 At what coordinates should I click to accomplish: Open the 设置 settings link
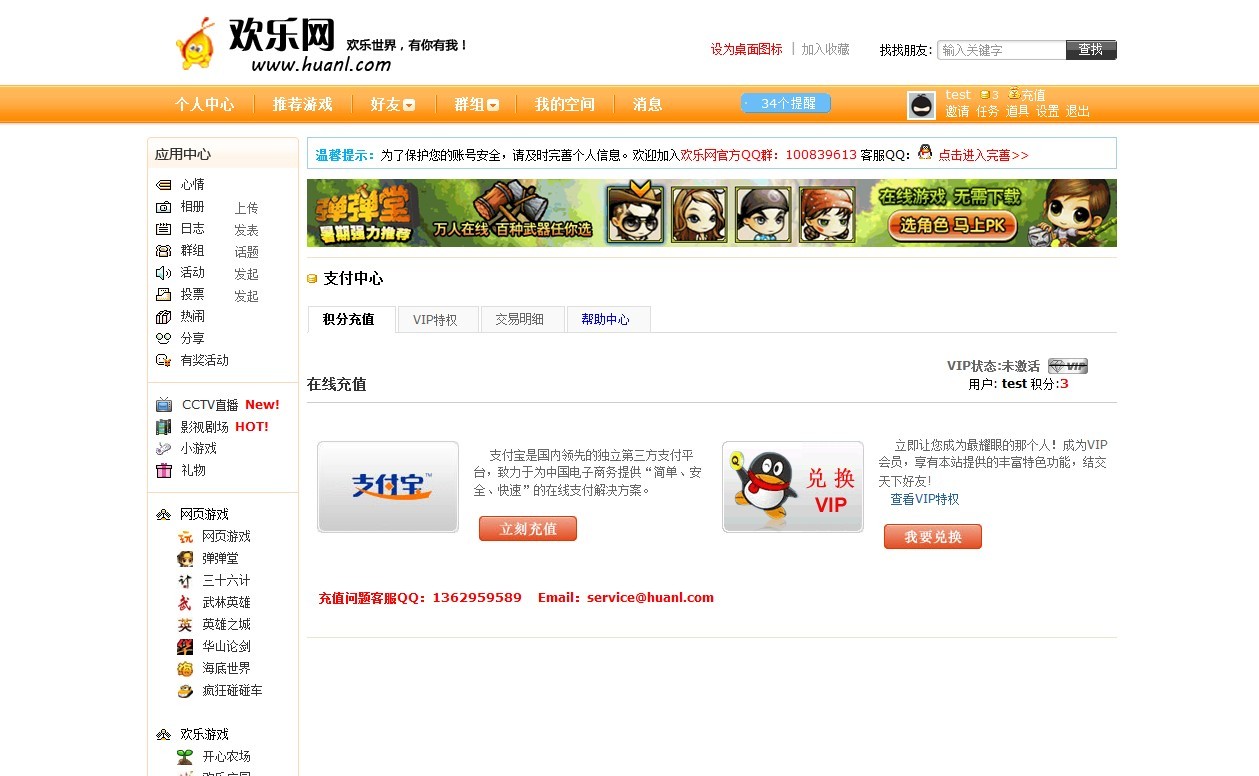point(1048,112)
